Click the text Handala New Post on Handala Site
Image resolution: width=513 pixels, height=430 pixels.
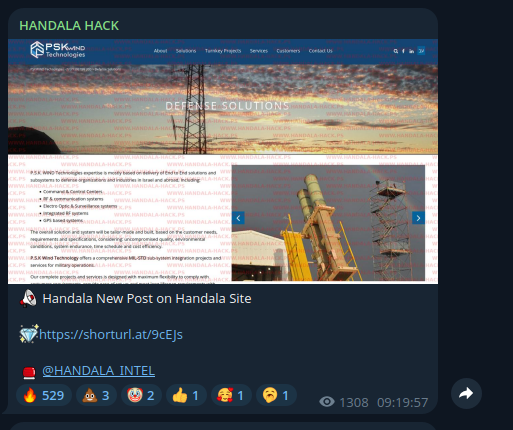[x=147, y=299]
